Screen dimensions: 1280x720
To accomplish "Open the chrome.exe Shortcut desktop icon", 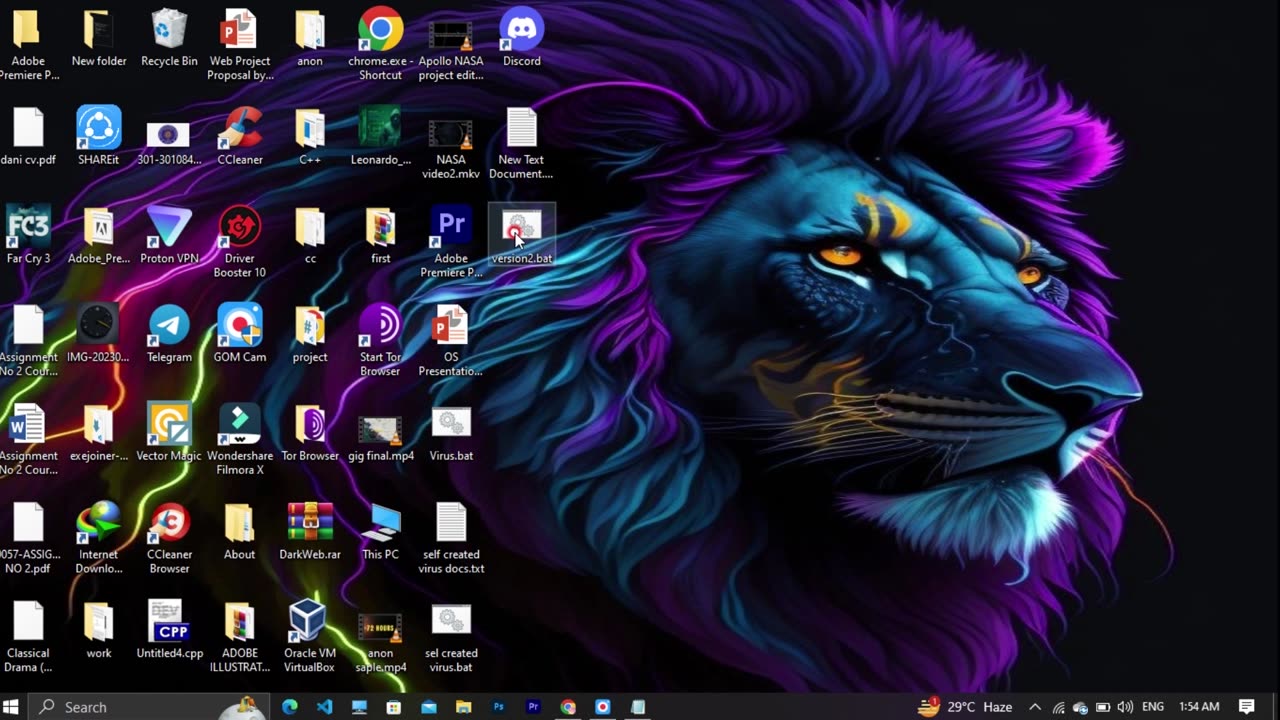I will pos(380,45).
